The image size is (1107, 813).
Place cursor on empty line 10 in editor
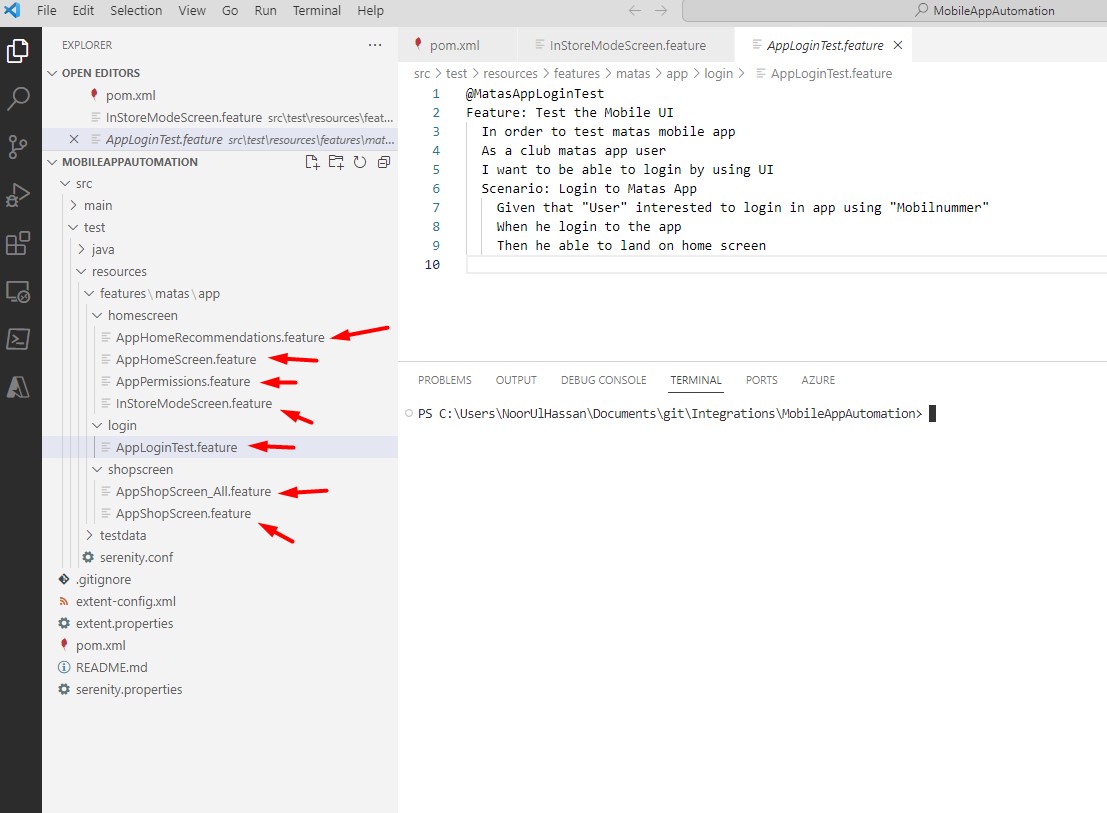coord(786,265)
